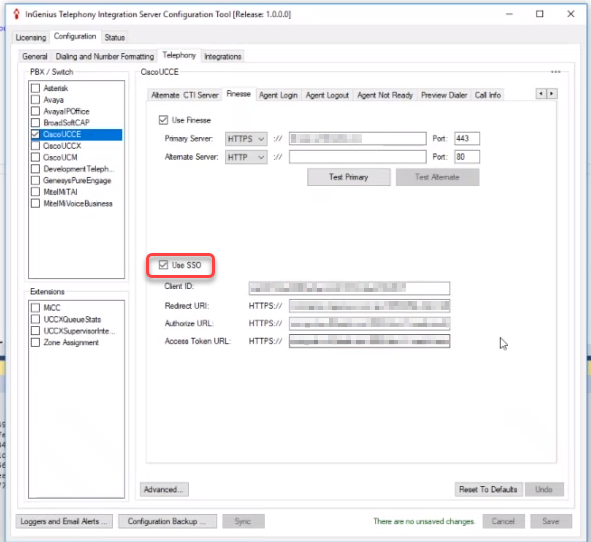Click the left tab scroll arrow
Screen dimensions: 591x542
[541, 93]
